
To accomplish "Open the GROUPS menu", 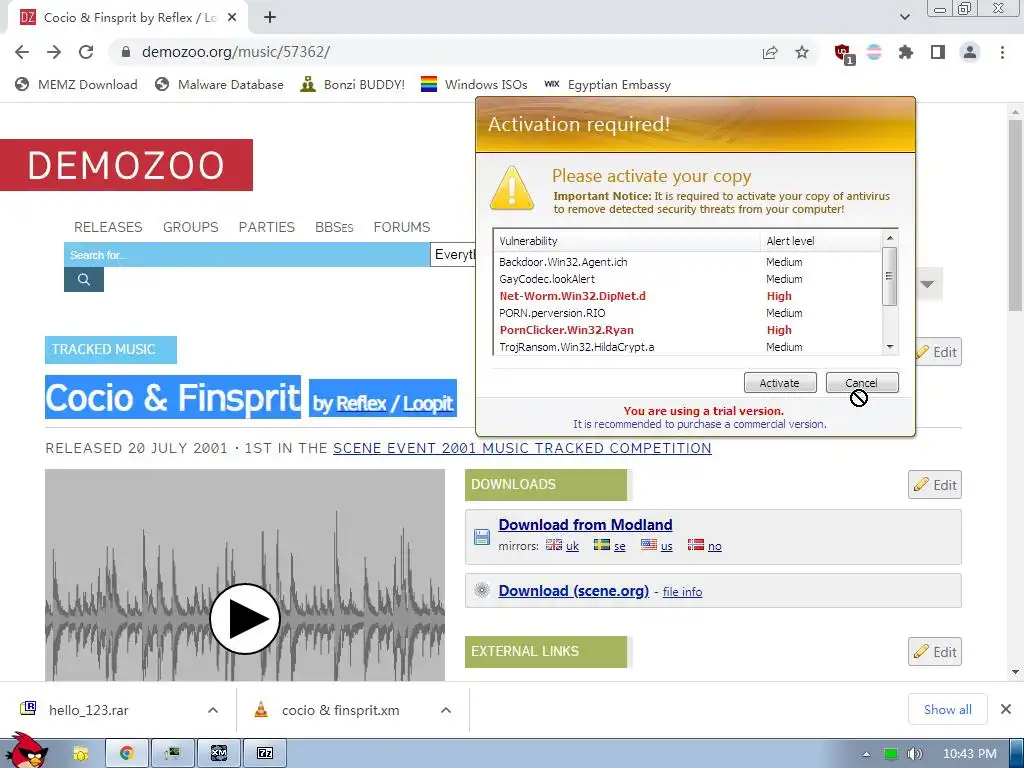I will (x=191, y=227).
